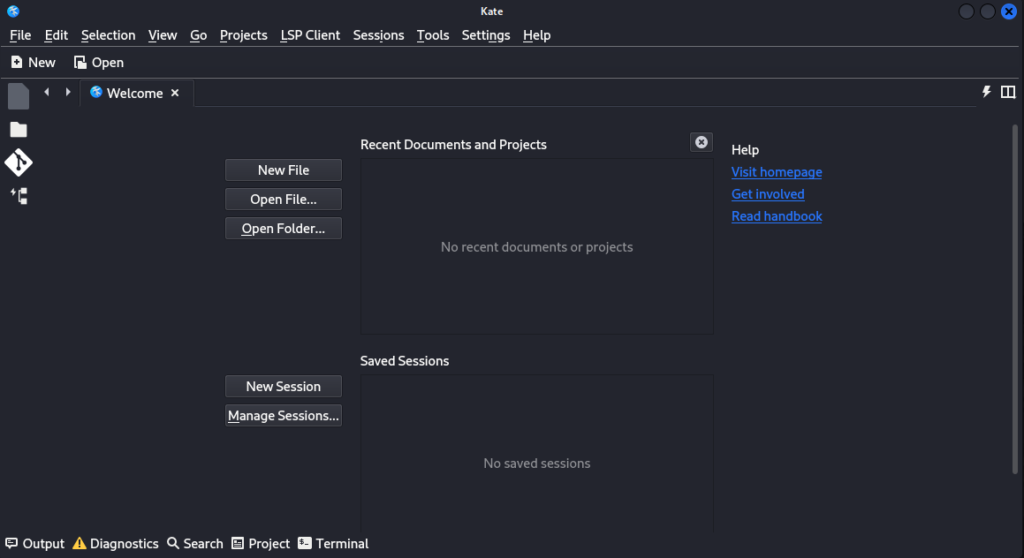Open the Go menu
The width and height of the screenshot is (1024, 558).
click(199, 35)
